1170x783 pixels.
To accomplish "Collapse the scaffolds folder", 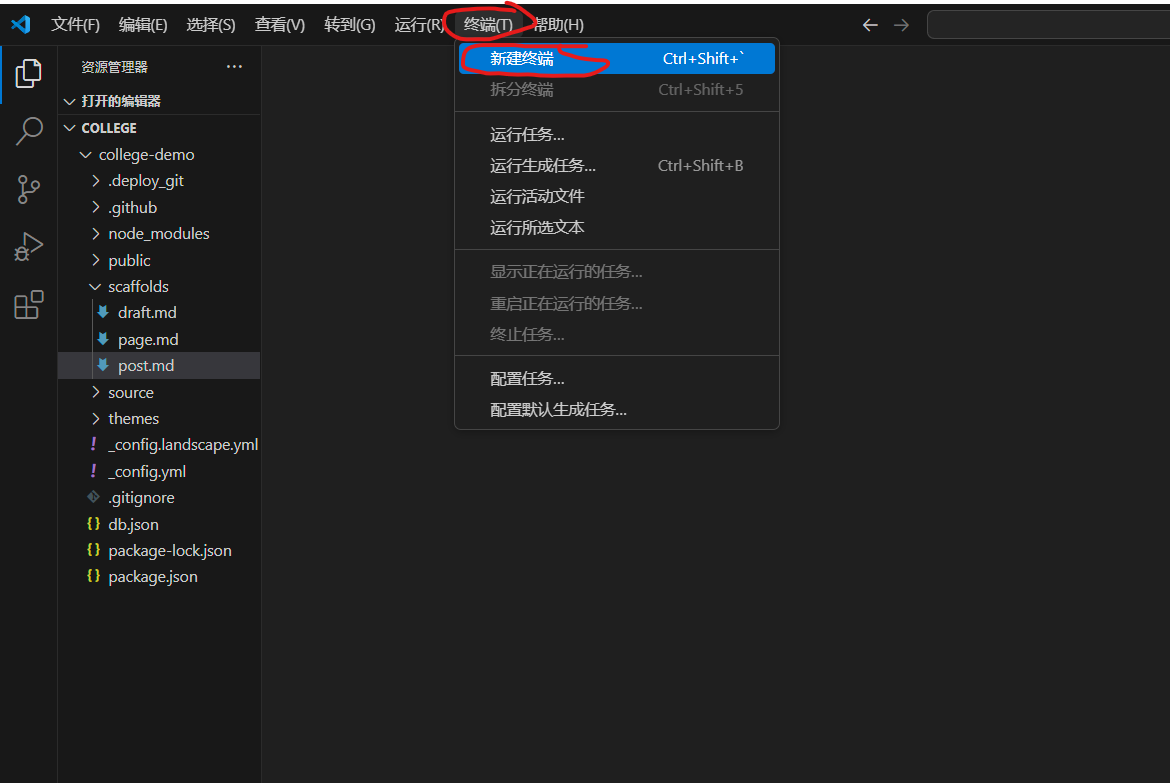I will pyautogui.click(x=138, y=286).
